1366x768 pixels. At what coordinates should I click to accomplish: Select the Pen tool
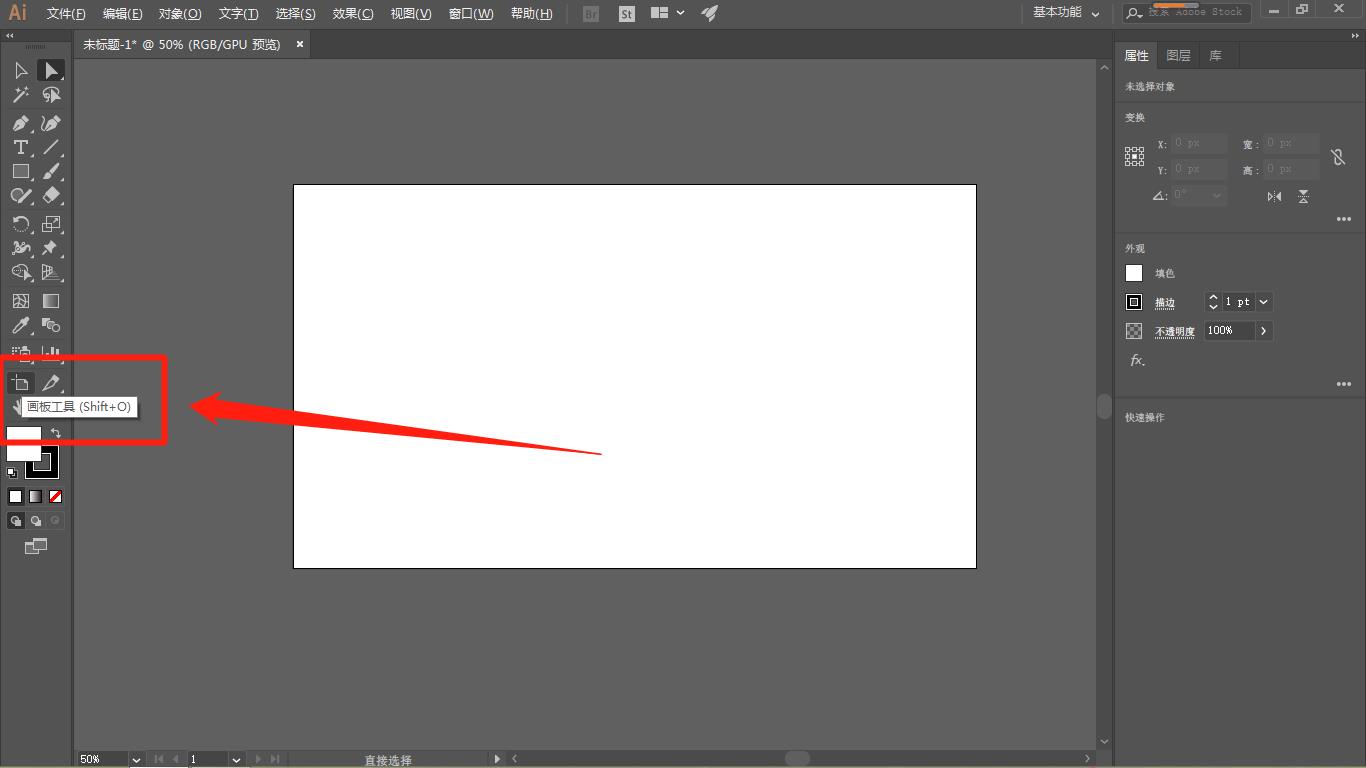coord(20,123)
